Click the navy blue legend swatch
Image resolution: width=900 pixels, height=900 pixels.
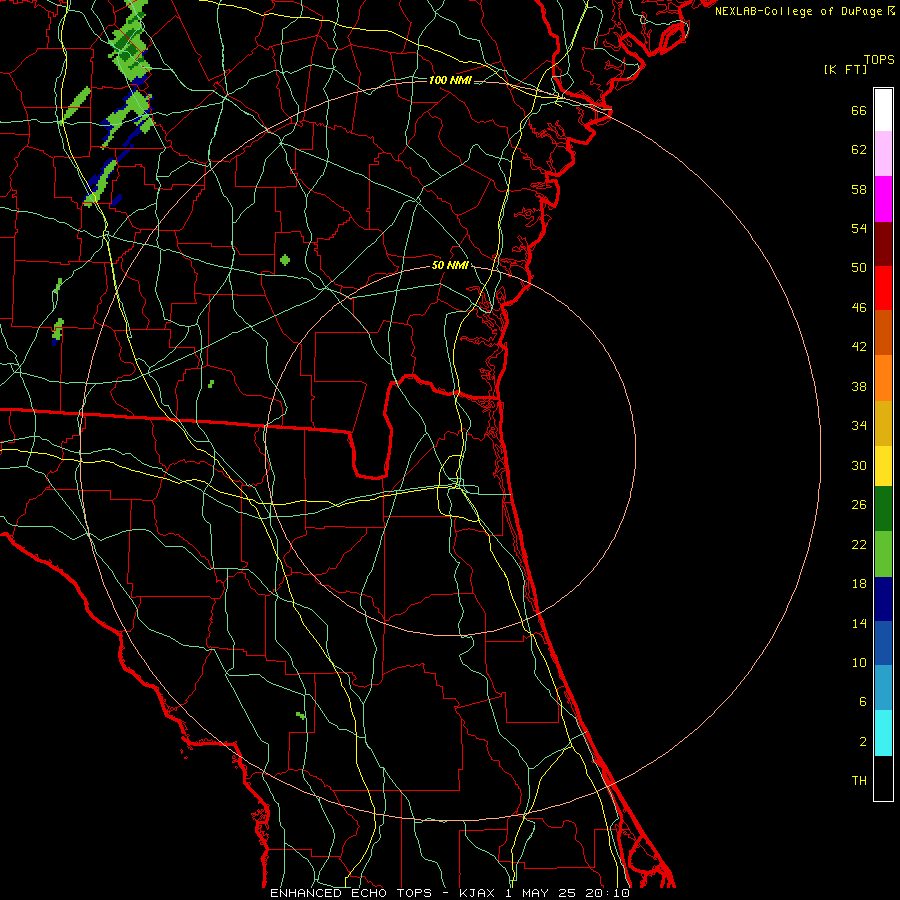(883, 599)
